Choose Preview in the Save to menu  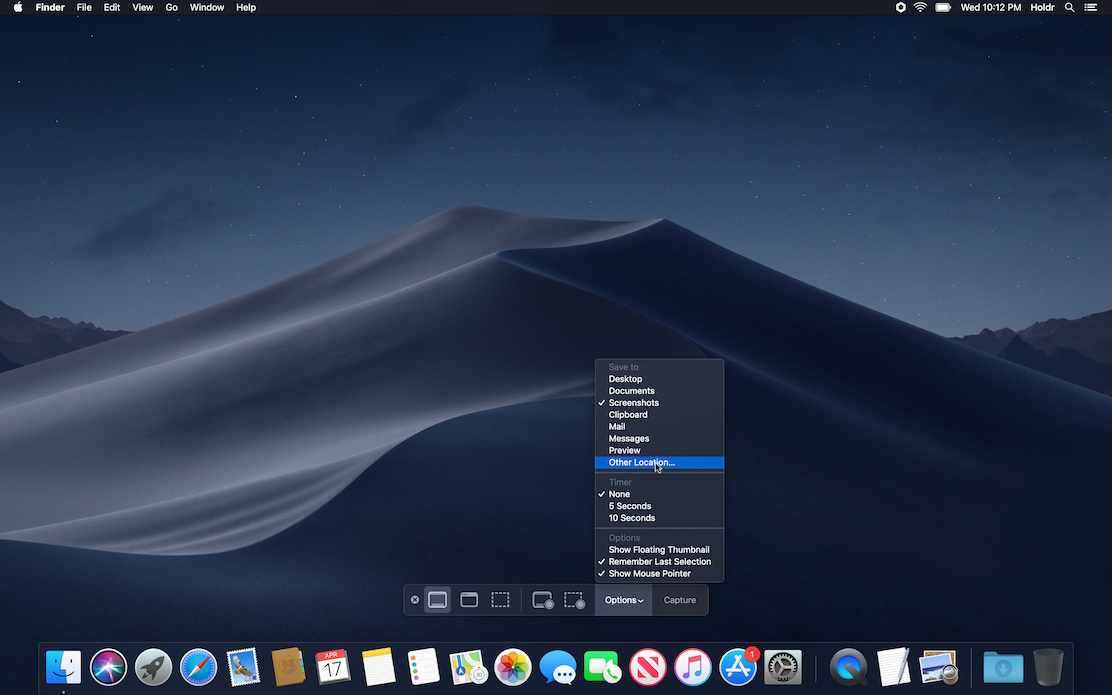(x=660, y=450)
